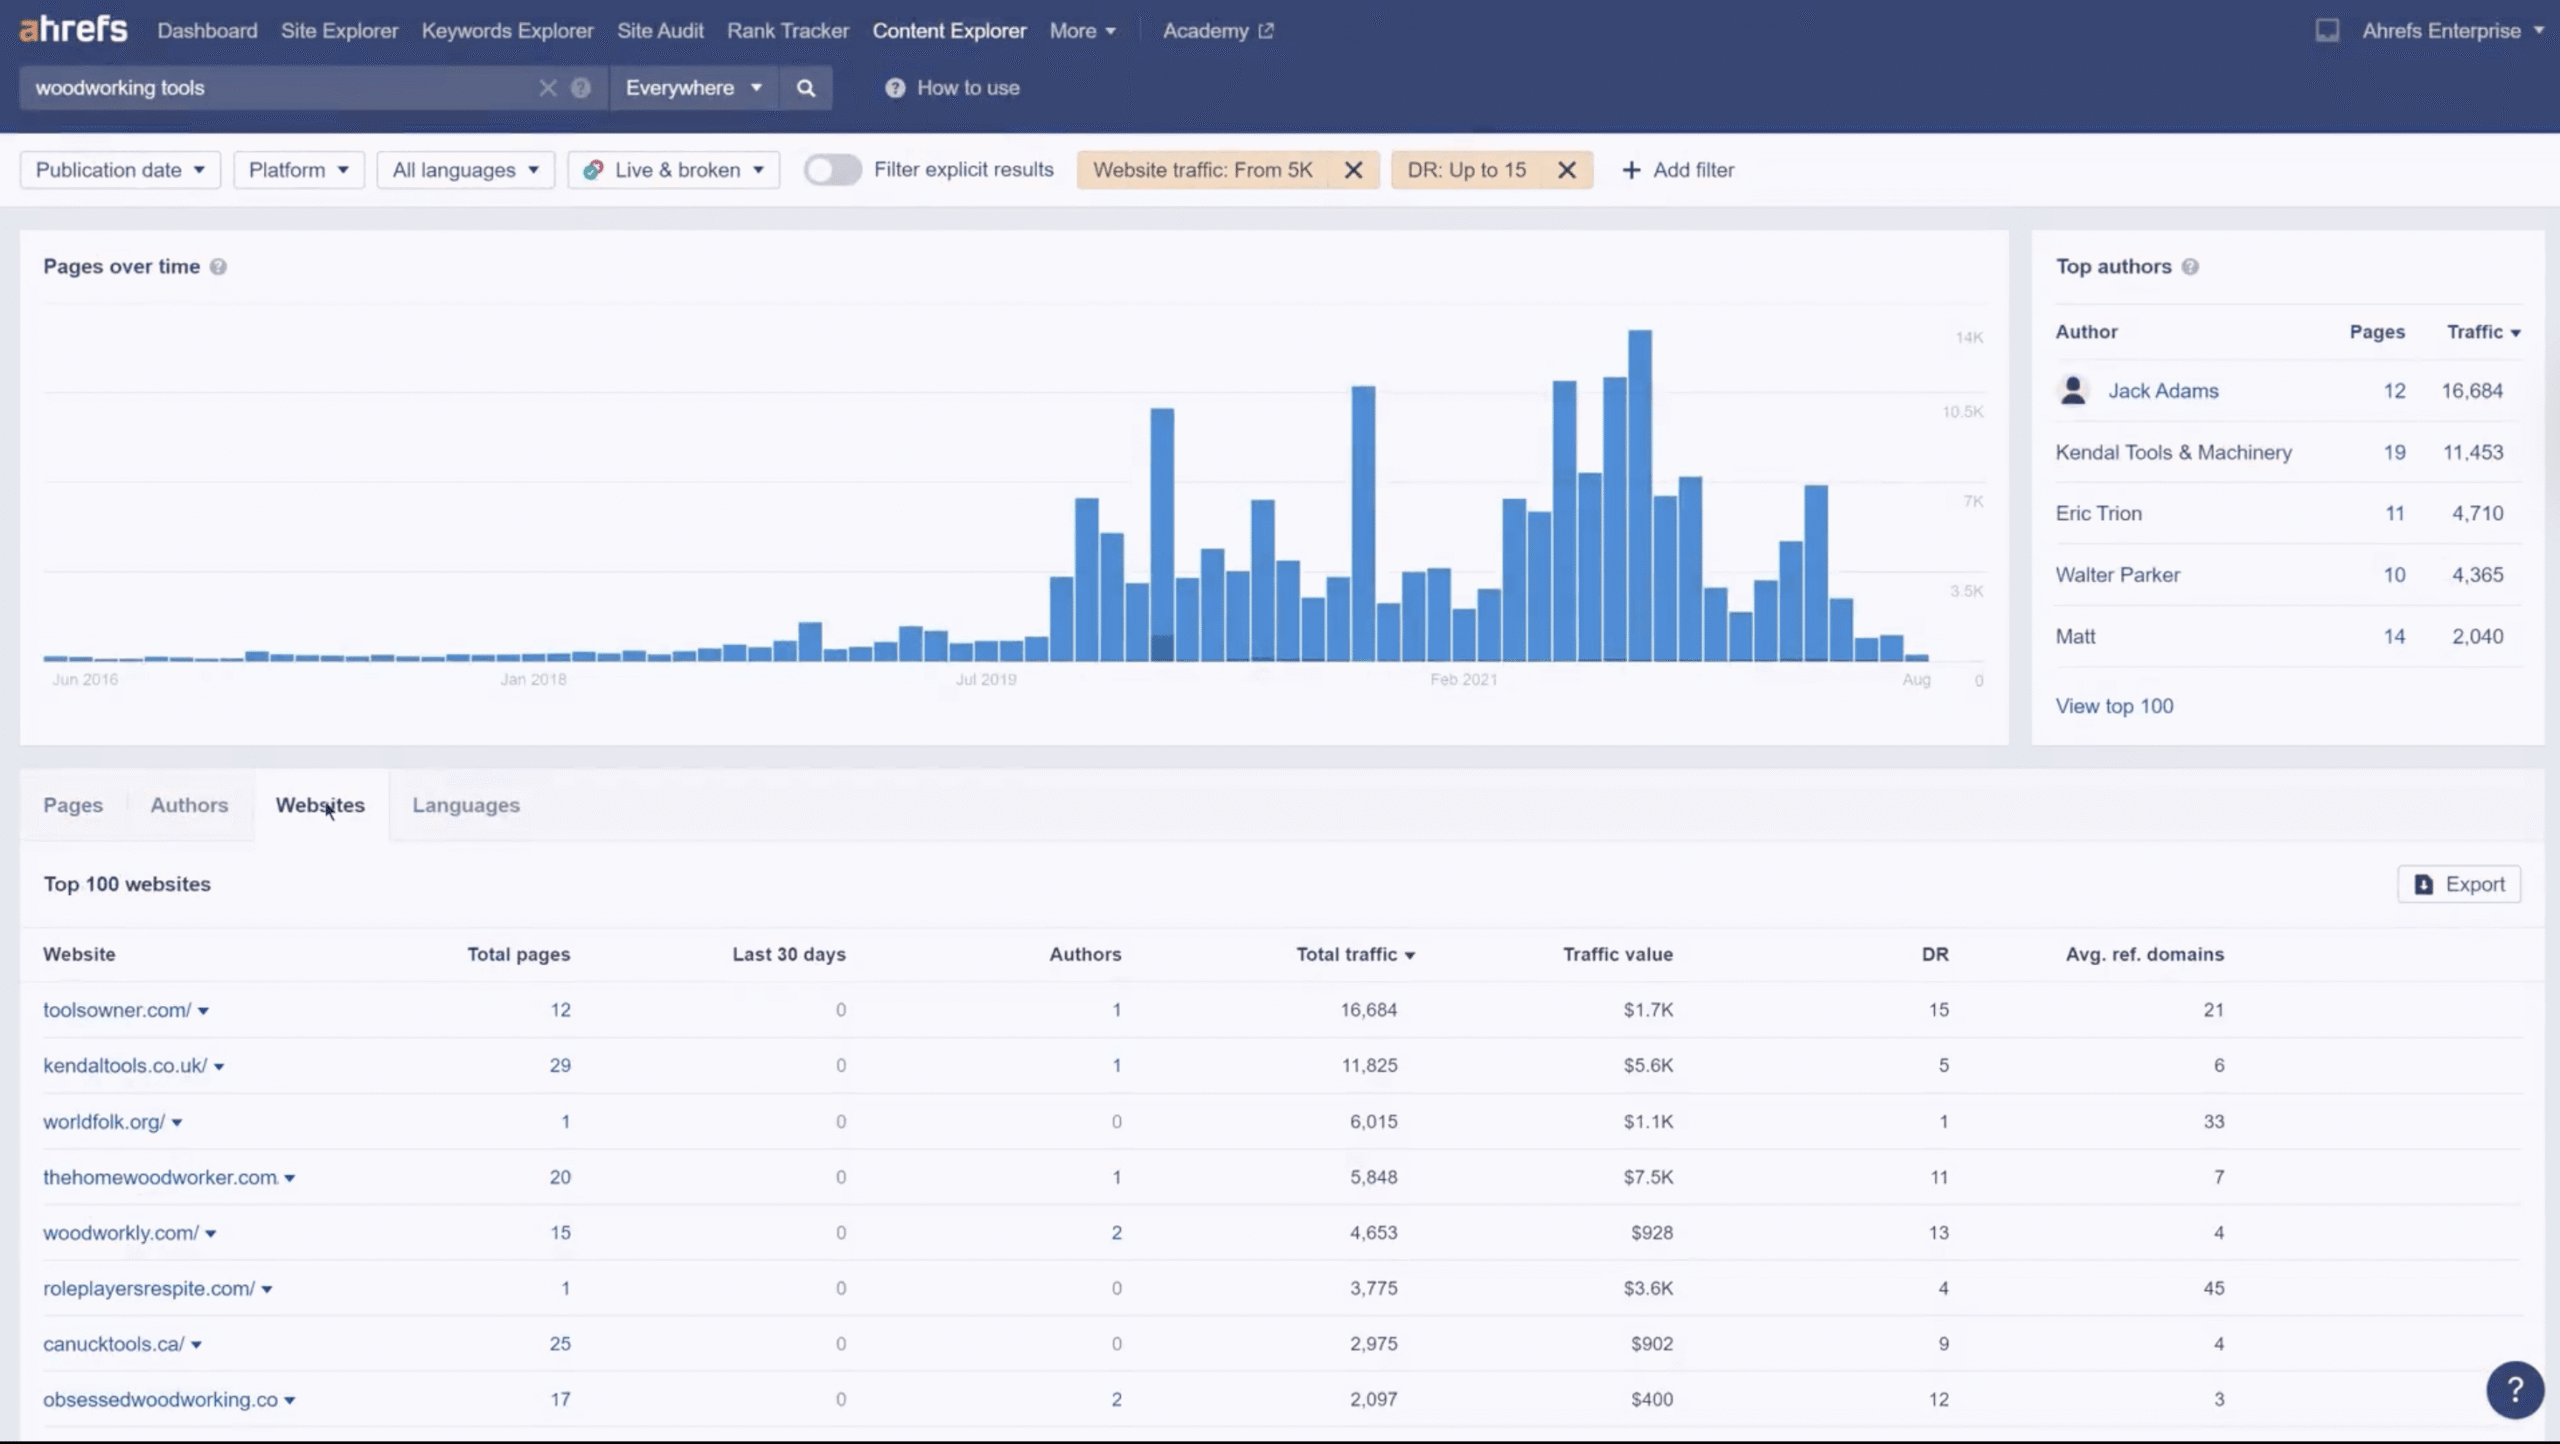The image size is (2560, 1444).
Task: Sort table by Total traffic column
Action: coord(1355,954)
